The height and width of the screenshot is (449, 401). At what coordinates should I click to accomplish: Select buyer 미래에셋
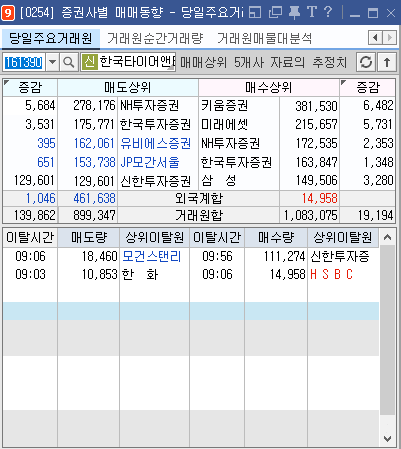224,124
